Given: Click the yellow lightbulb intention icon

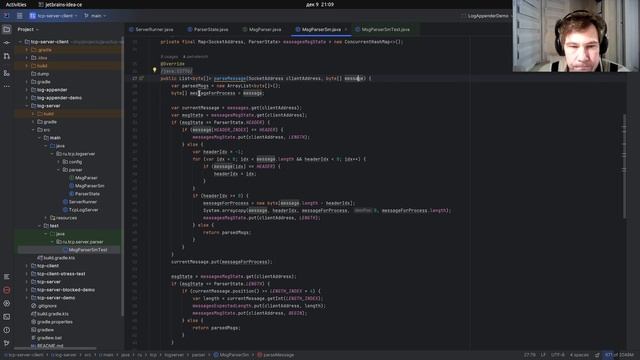Looking at the screenshot, I should point(154,70).
